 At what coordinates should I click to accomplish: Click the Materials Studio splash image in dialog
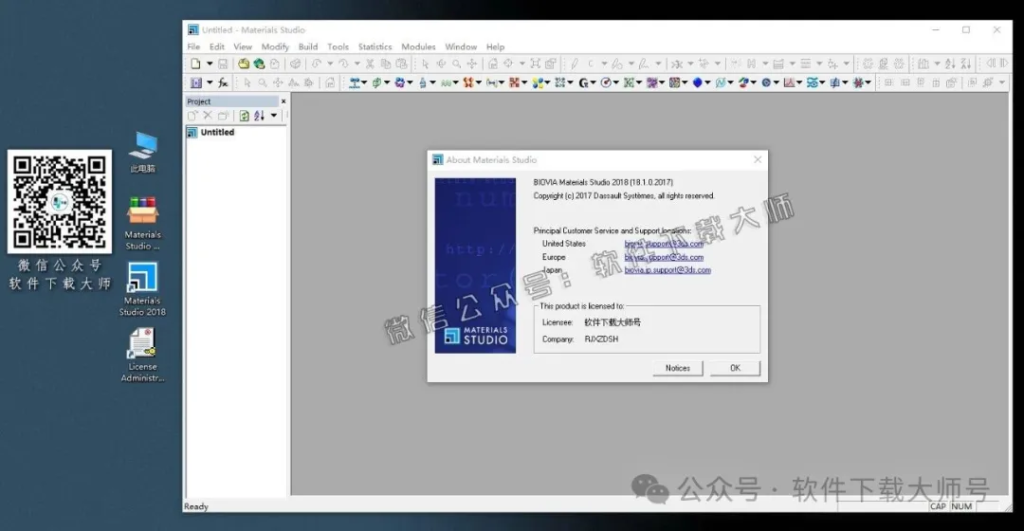(x=475, y=265)
